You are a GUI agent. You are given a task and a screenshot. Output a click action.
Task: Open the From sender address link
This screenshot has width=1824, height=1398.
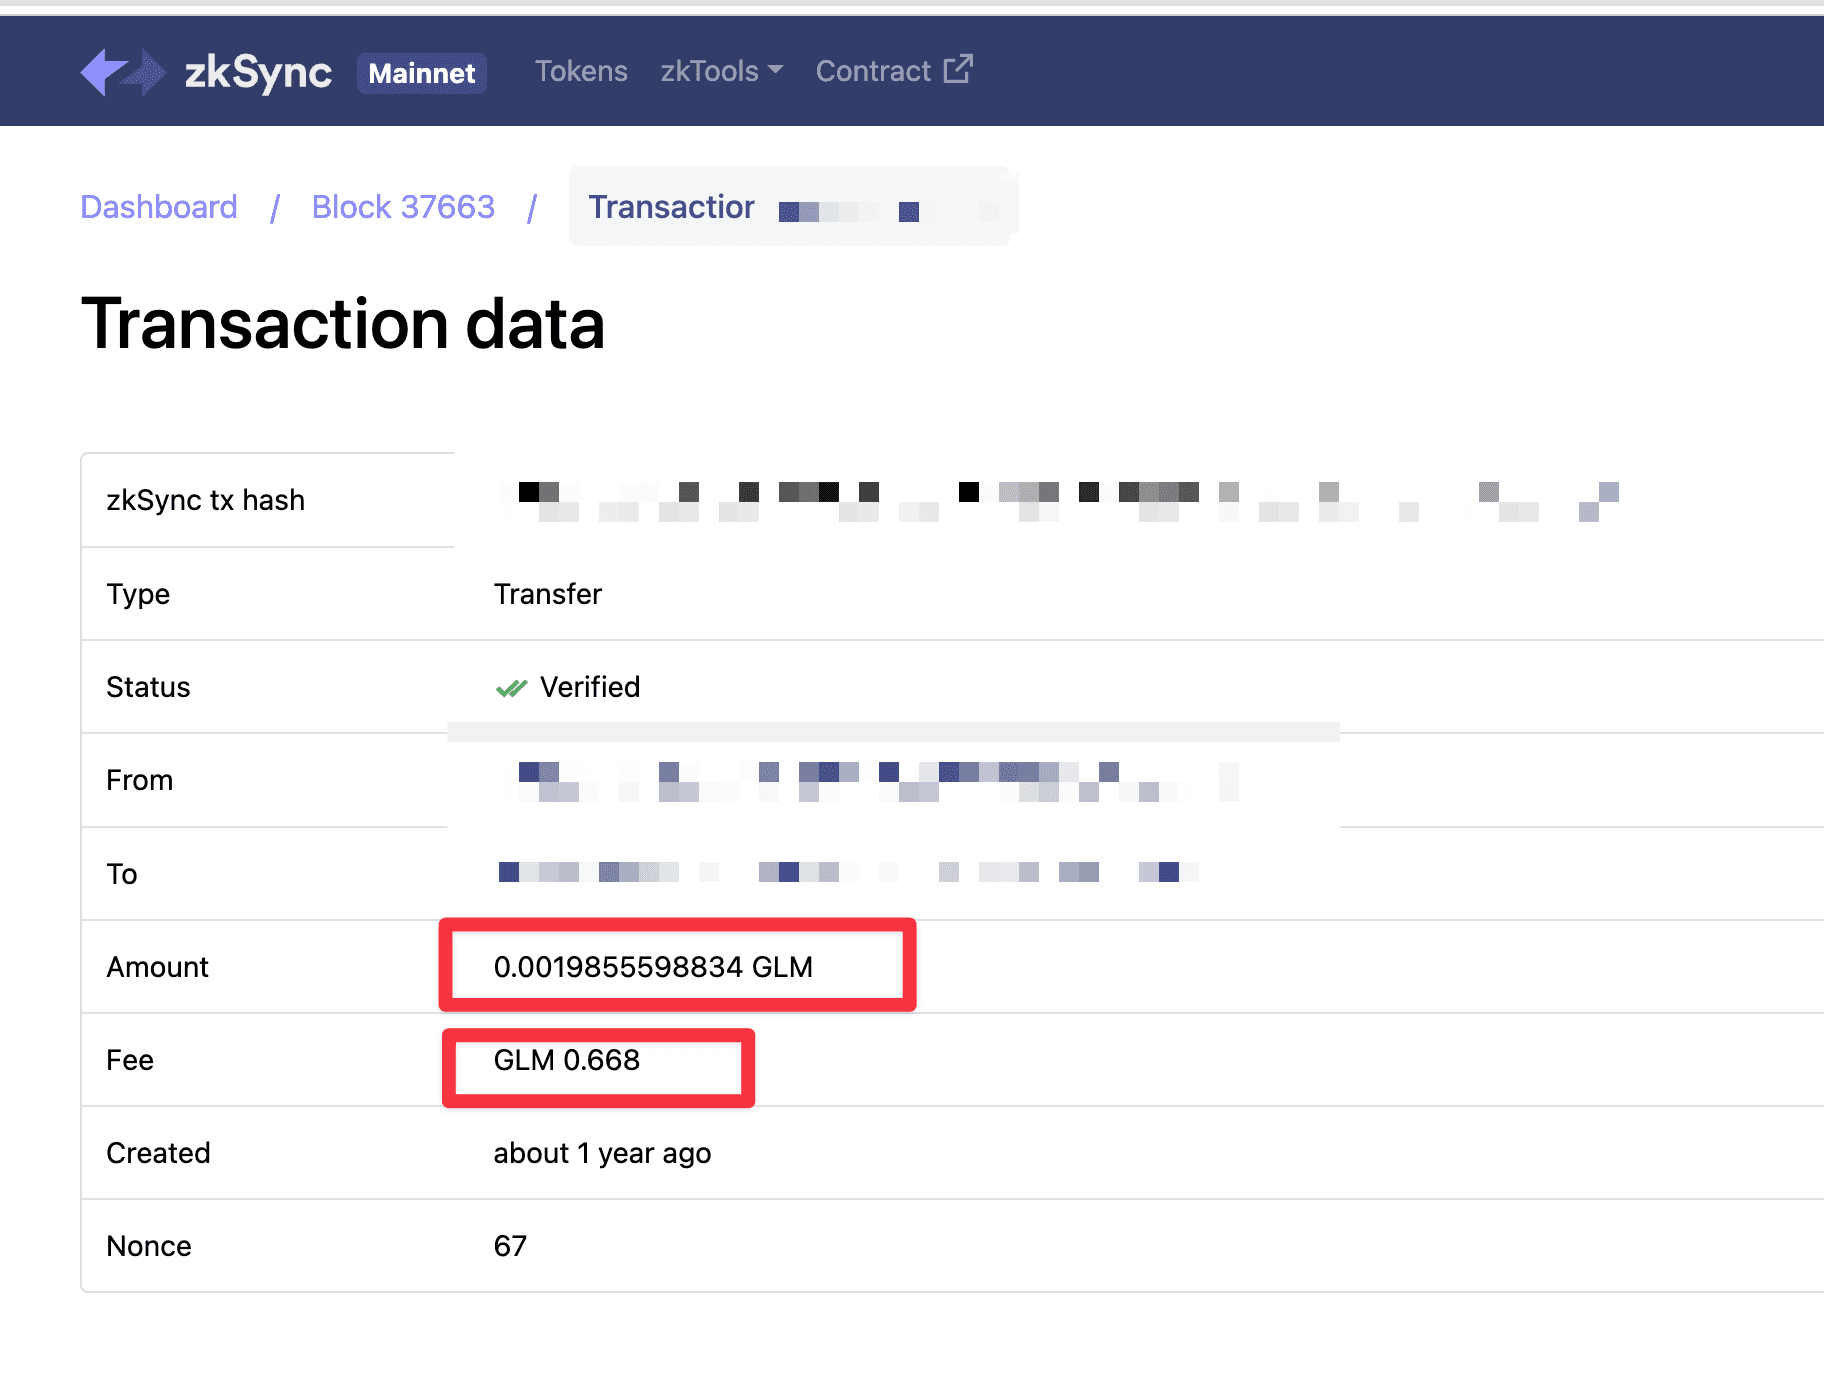pyautogui.click(x=868, y=781)
